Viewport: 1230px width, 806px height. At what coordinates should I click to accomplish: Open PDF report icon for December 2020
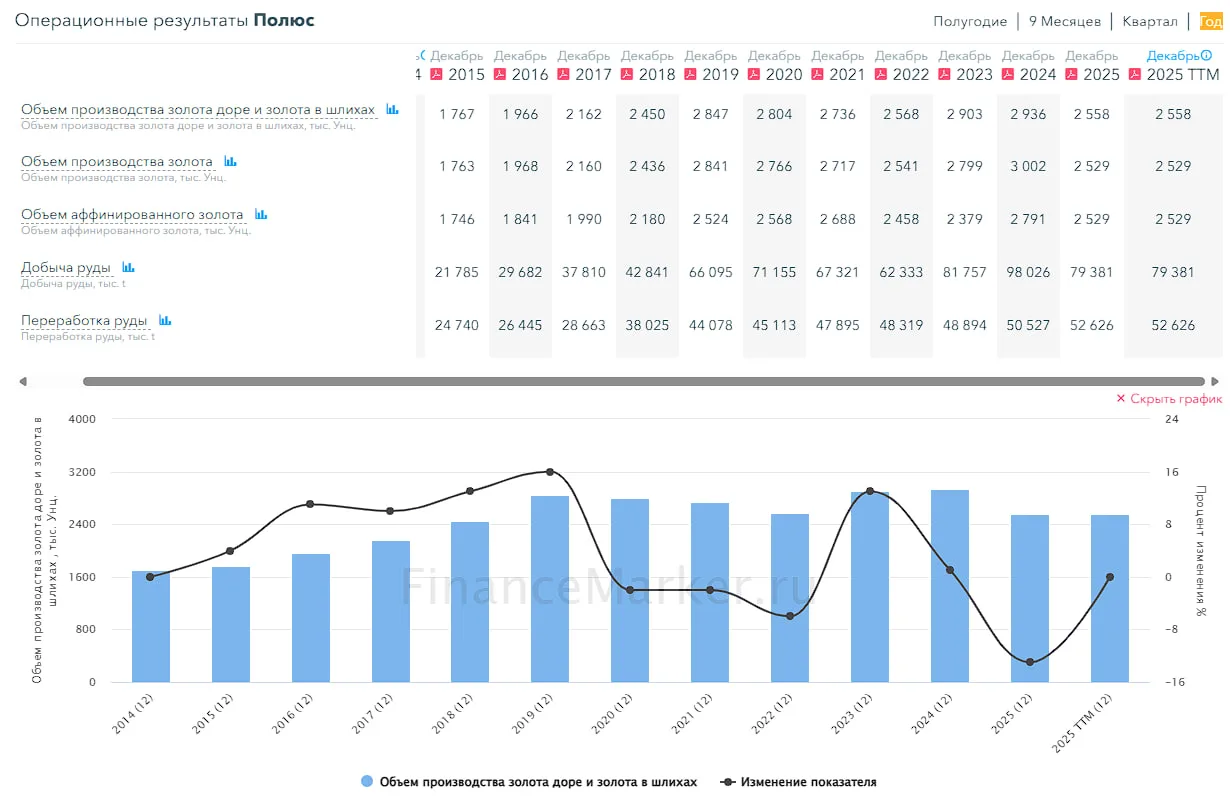pos(753,74)
